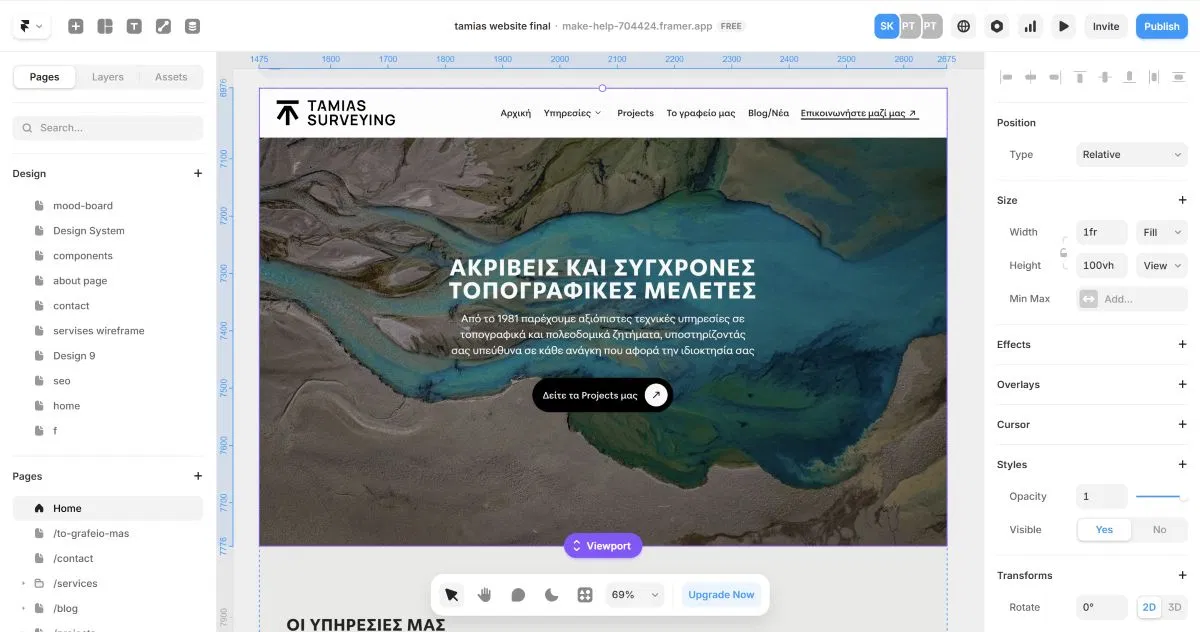Viewport: 1200px width, 632px height.
Task: Click the Height value field 100vh
Action: (x=1102, y=265)
